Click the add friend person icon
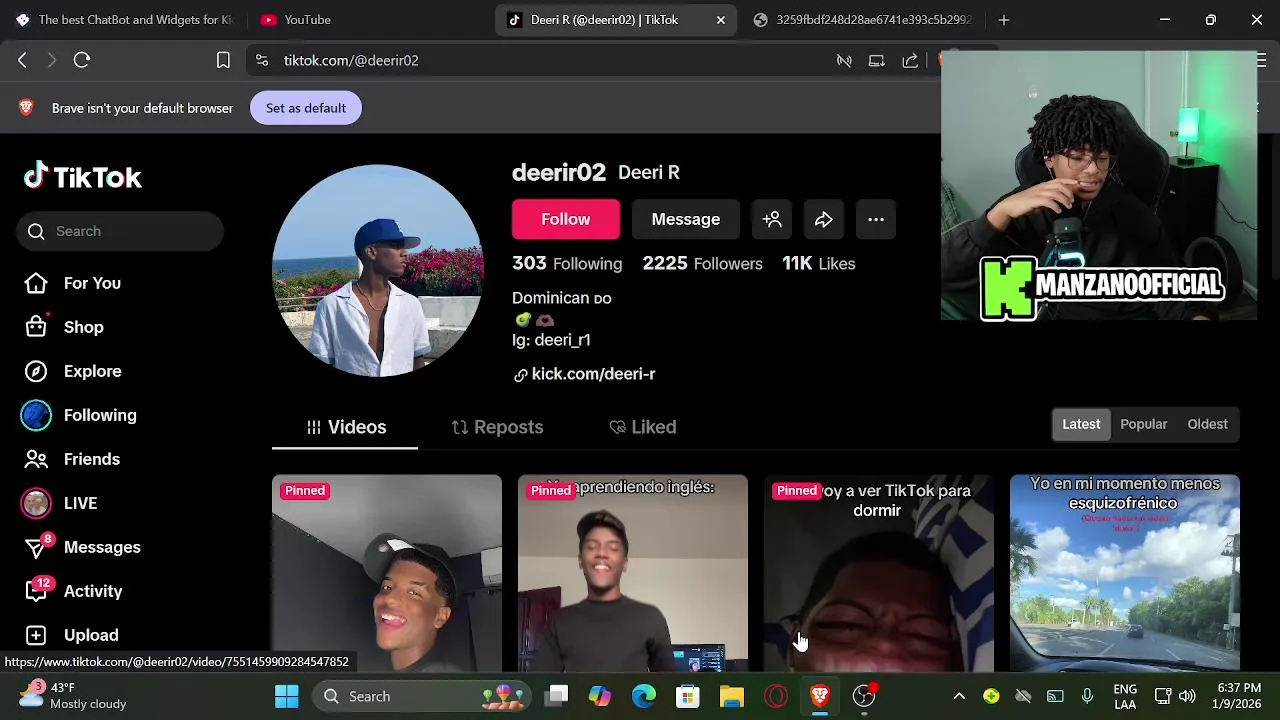 click(x=772, y=219)
